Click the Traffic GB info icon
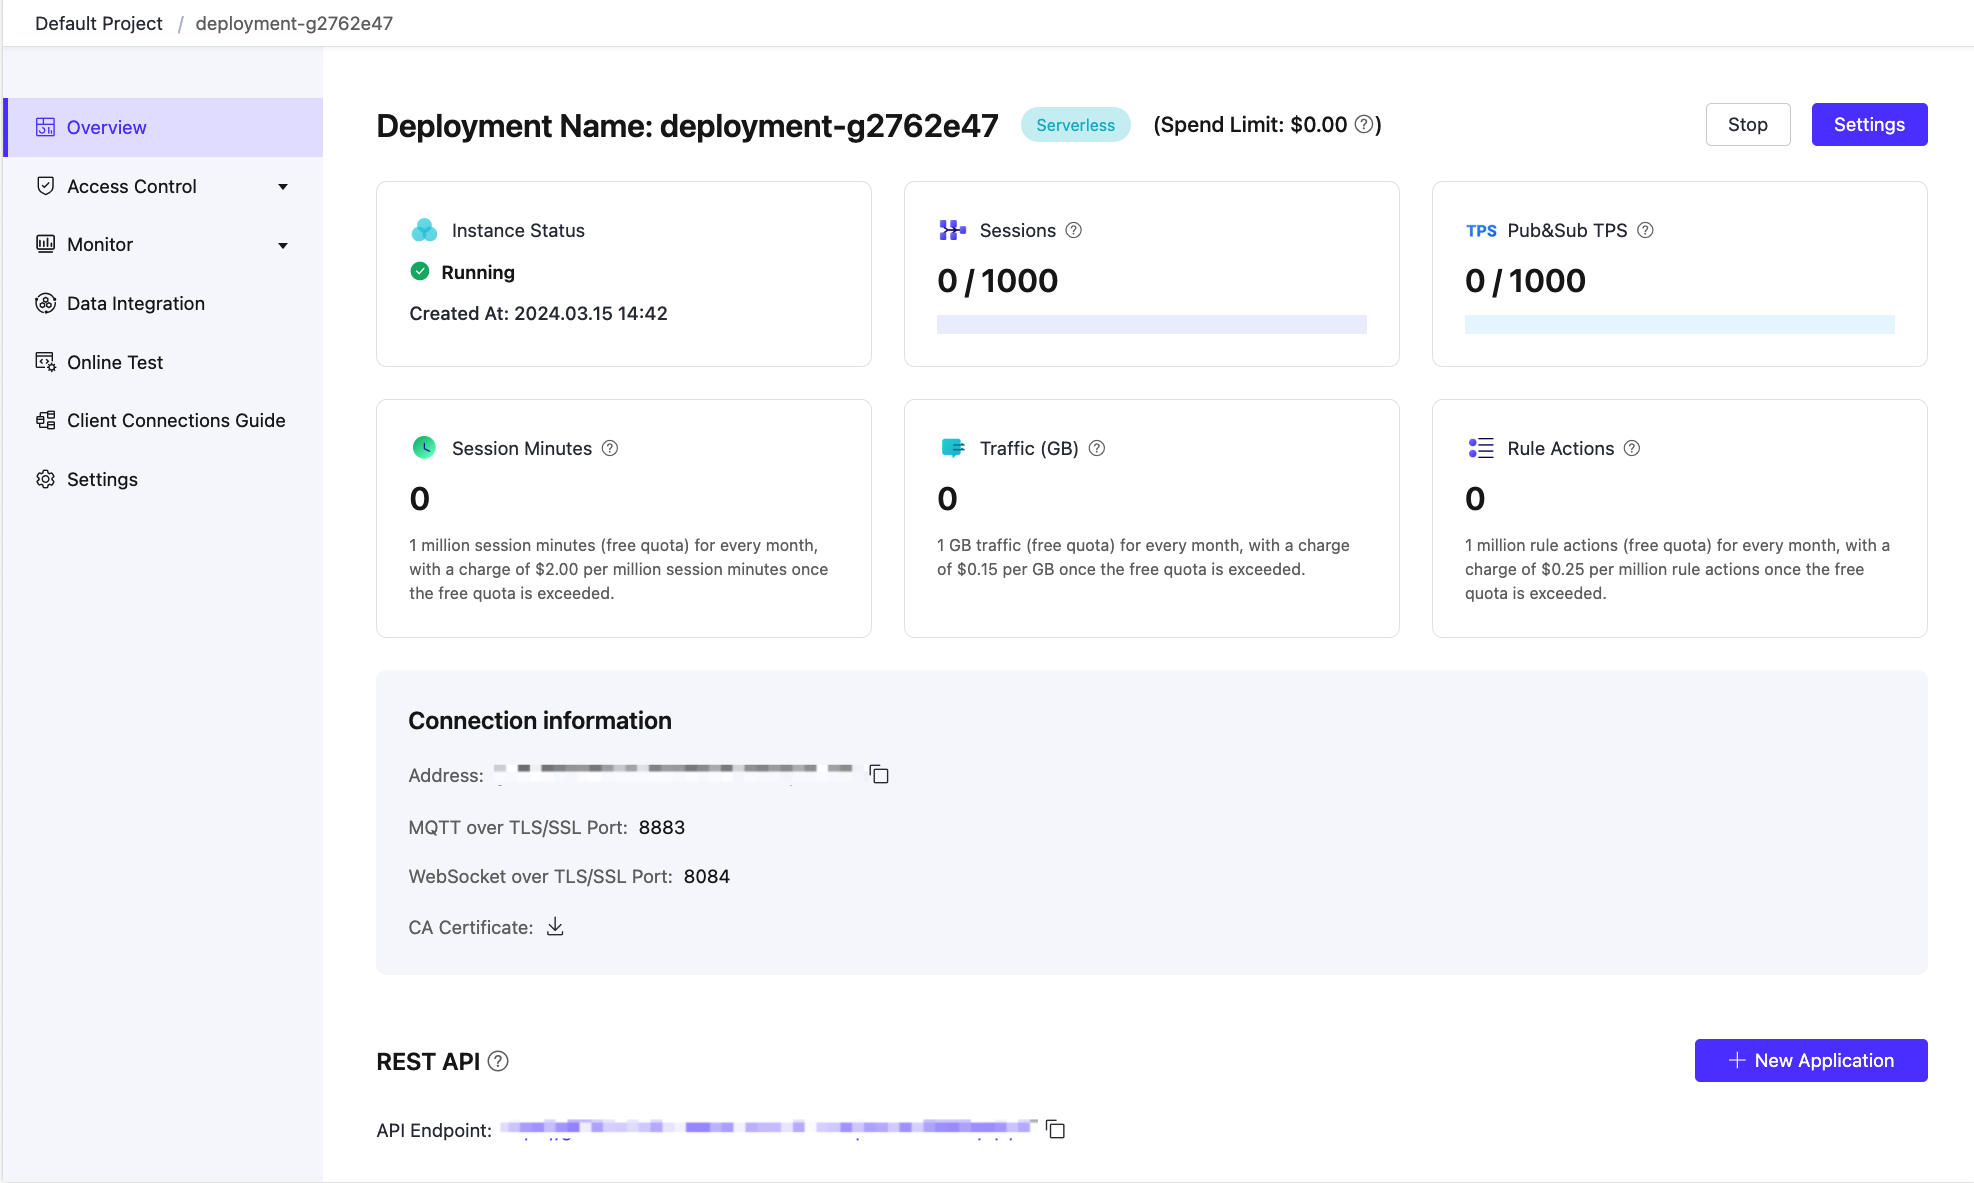Image resolution: width=1974 pixels, height=1183 pixels. (1097, 446)
